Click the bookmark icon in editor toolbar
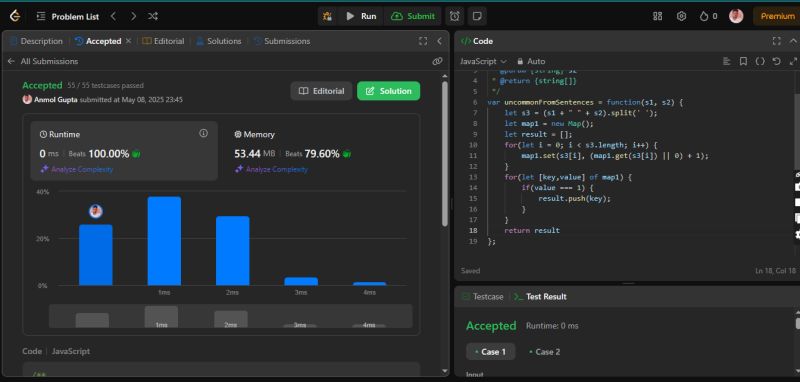800x382 pixels. coord(743,61)
